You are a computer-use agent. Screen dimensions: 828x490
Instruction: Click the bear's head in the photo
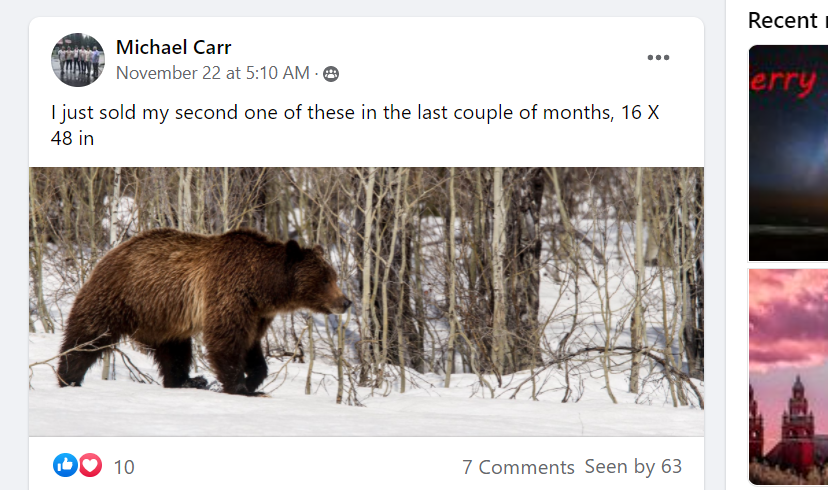tap(318, 286)
